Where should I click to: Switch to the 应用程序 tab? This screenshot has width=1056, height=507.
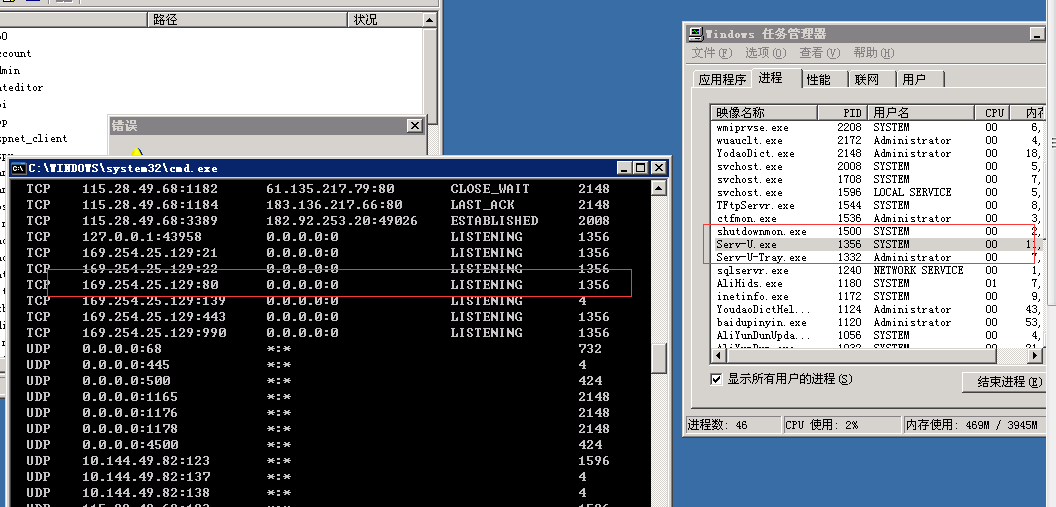tap(722, 80)
